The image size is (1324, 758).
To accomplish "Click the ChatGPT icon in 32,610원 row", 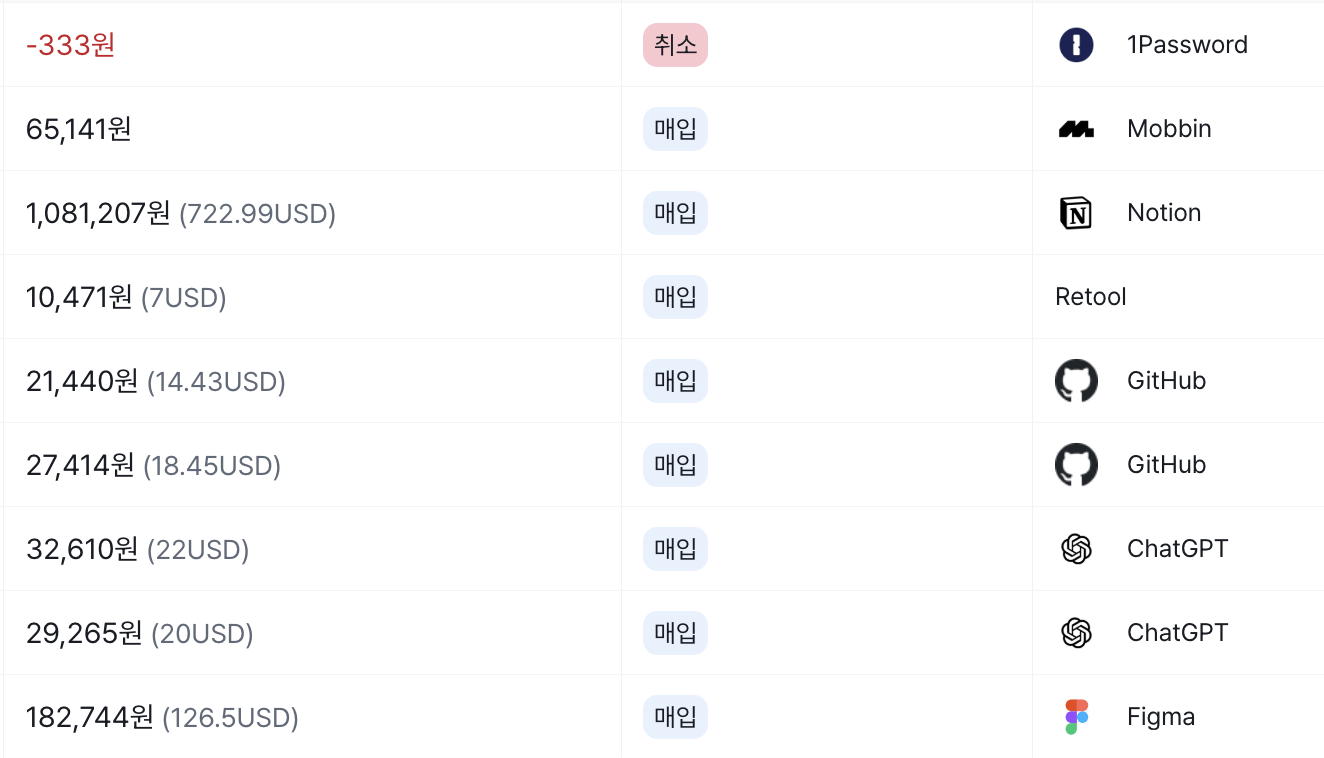I will 1076,549.
